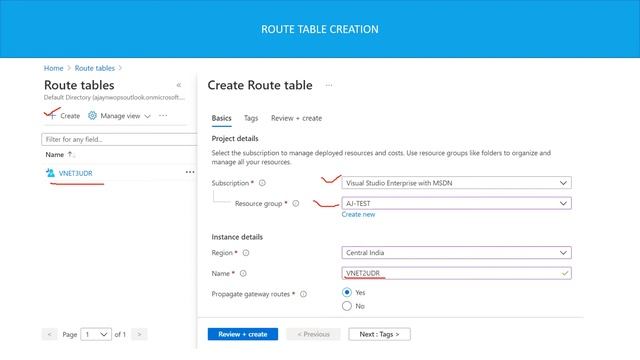Expand the Manage view chevron
This screenshot has height=360, width=640.
(147, 116)
